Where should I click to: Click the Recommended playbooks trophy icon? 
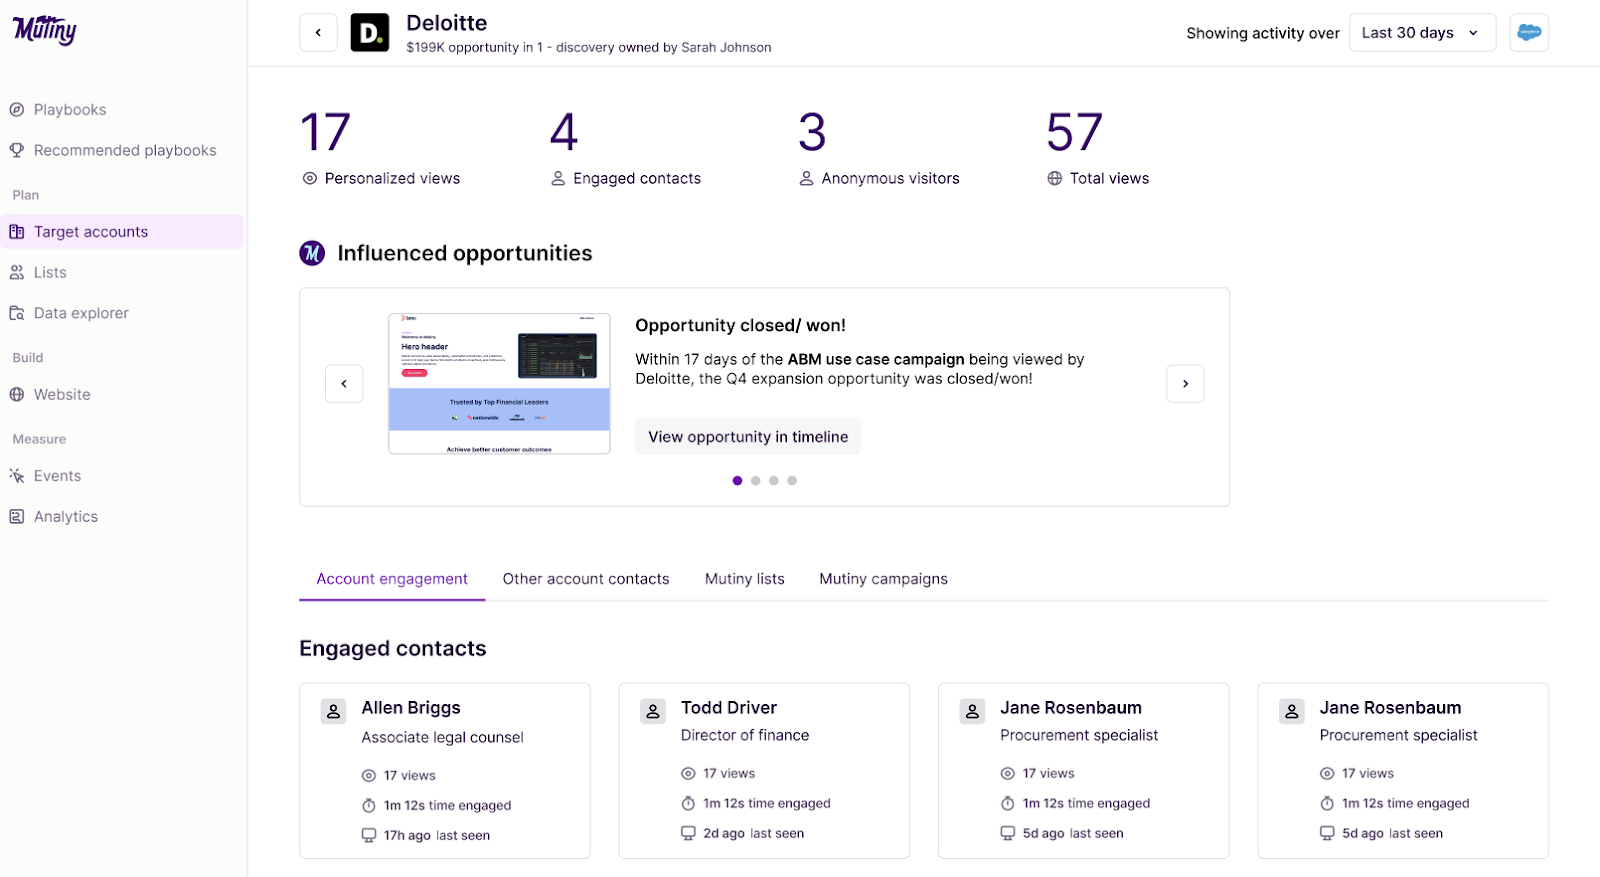(17, 150)
